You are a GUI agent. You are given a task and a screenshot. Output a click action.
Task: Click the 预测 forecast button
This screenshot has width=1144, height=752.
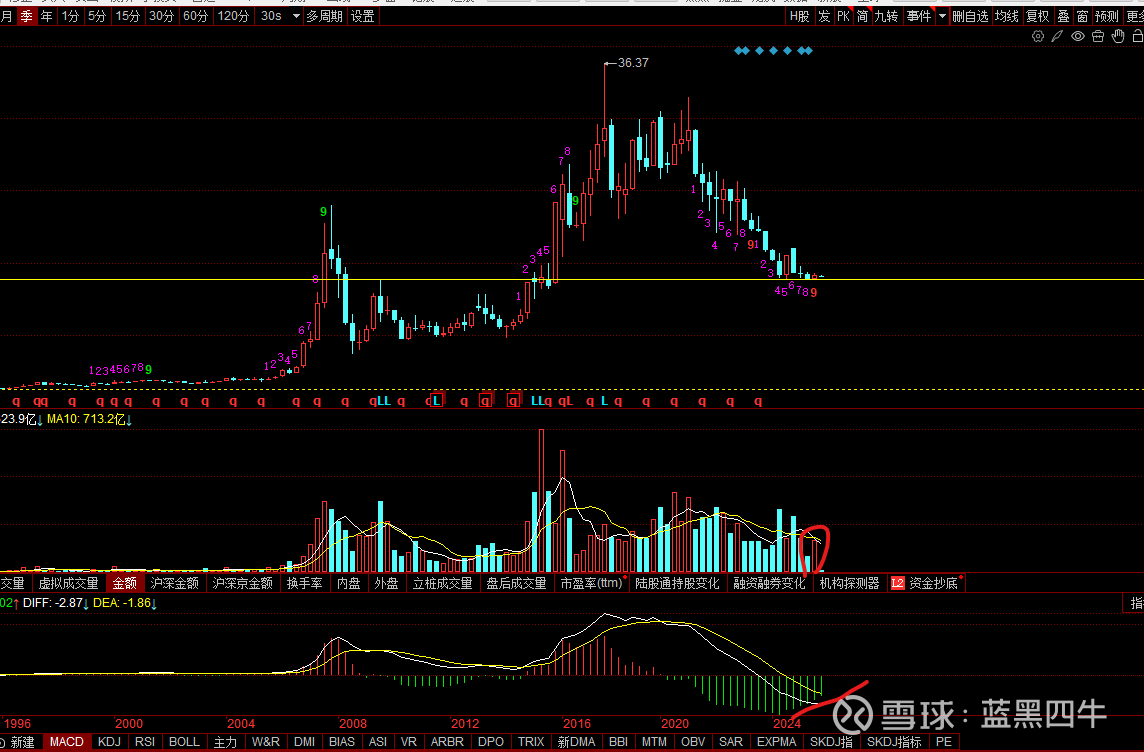pyautogui.click(x=1107, y=16)
